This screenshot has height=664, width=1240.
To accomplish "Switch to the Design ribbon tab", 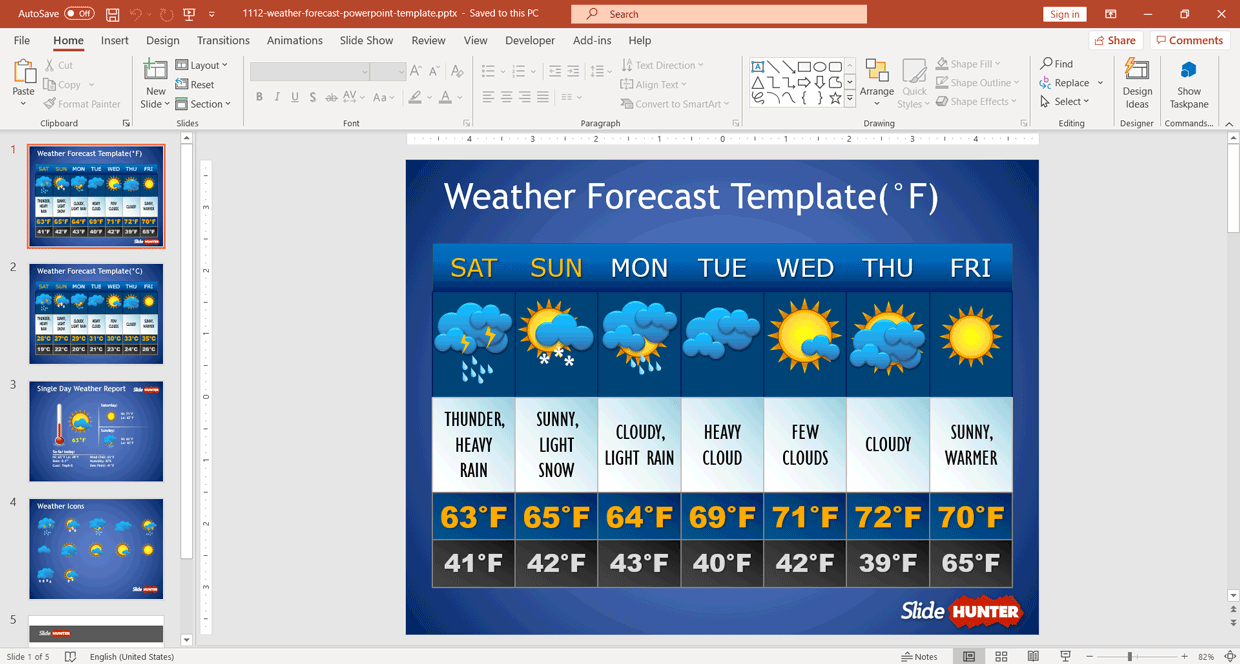I will (x=164, y=40).
